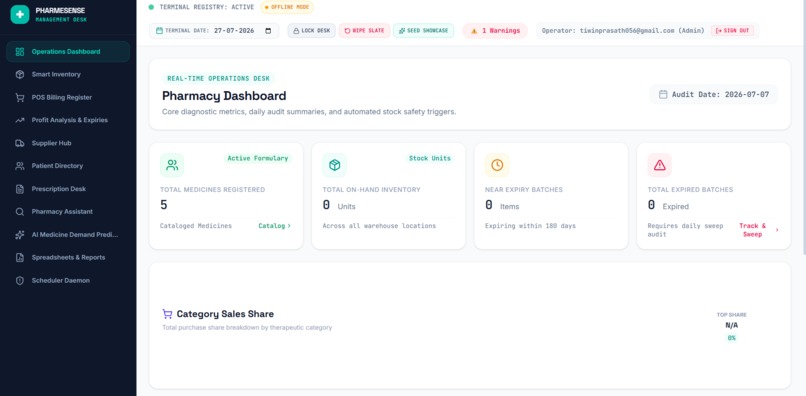This screenshot has height=396, width=806.
Task: Click the Pharmacy Dashboard heading
Action: tap(224, 96)
